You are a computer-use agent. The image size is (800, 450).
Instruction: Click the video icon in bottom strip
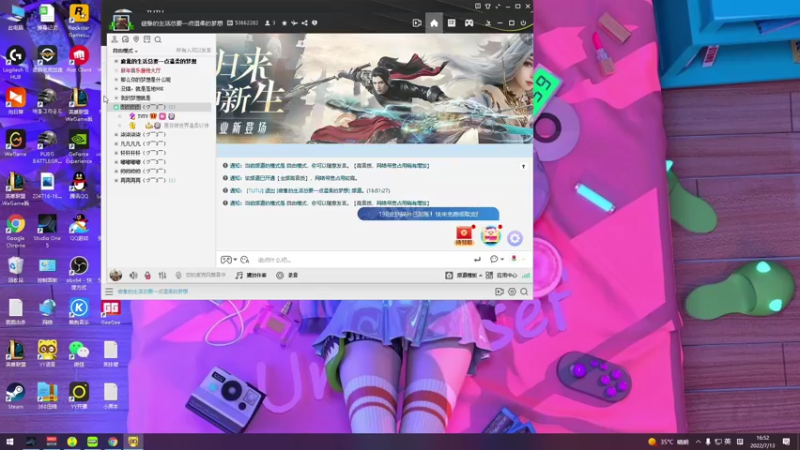499,292
